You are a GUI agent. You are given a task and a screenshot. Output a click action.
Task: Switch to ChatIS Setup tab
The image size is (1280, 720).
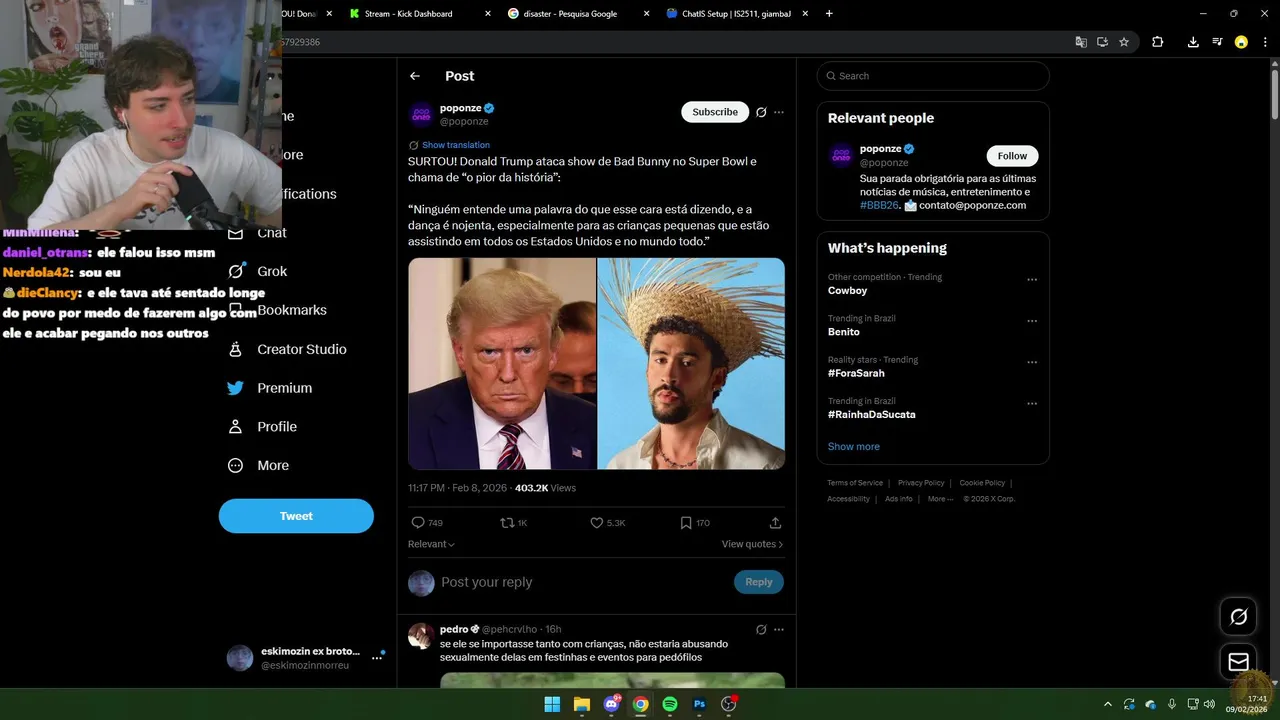point(736,14)
